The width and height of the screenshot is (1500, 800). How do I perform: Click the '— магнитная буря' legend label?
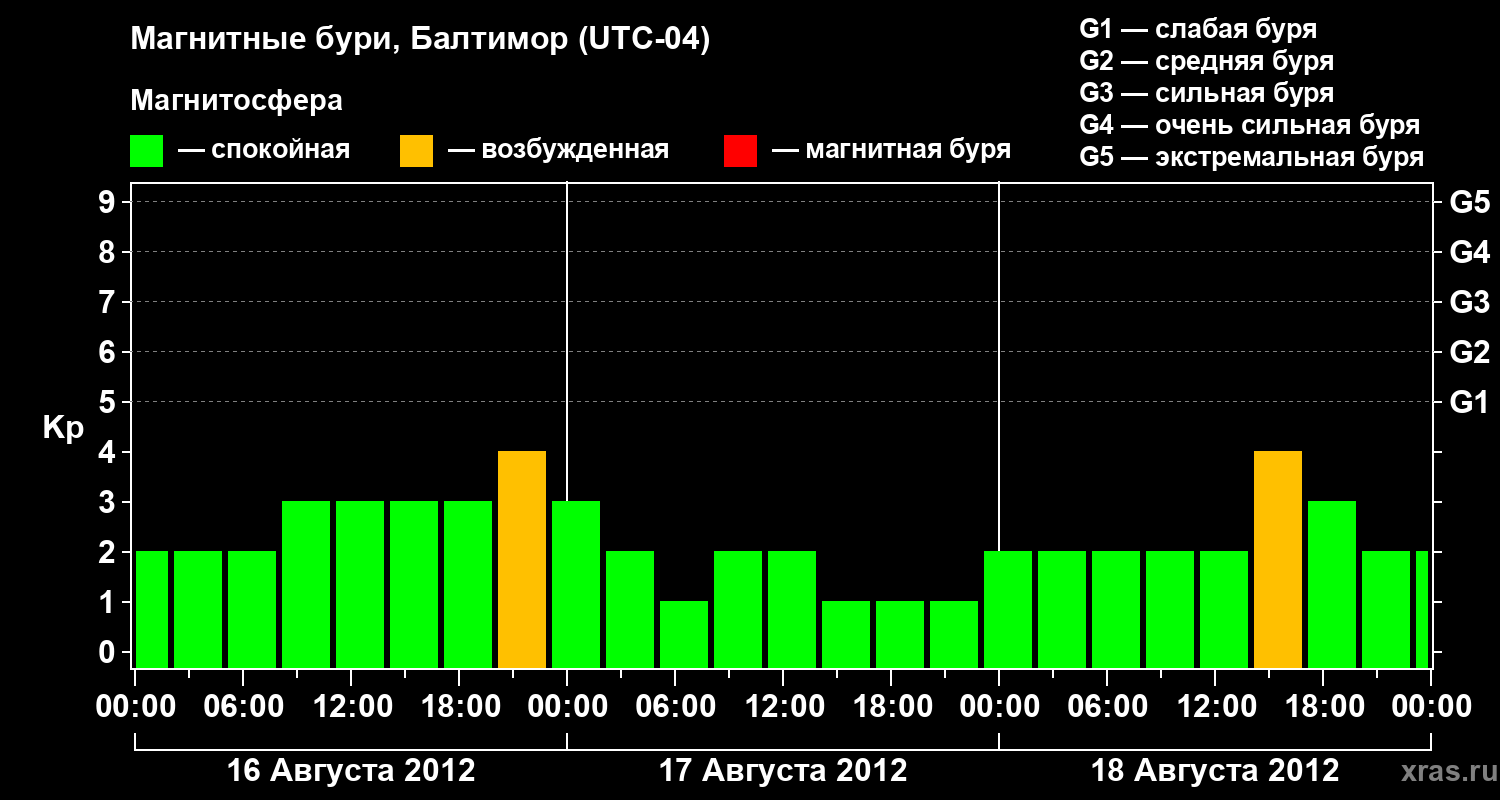891,150
